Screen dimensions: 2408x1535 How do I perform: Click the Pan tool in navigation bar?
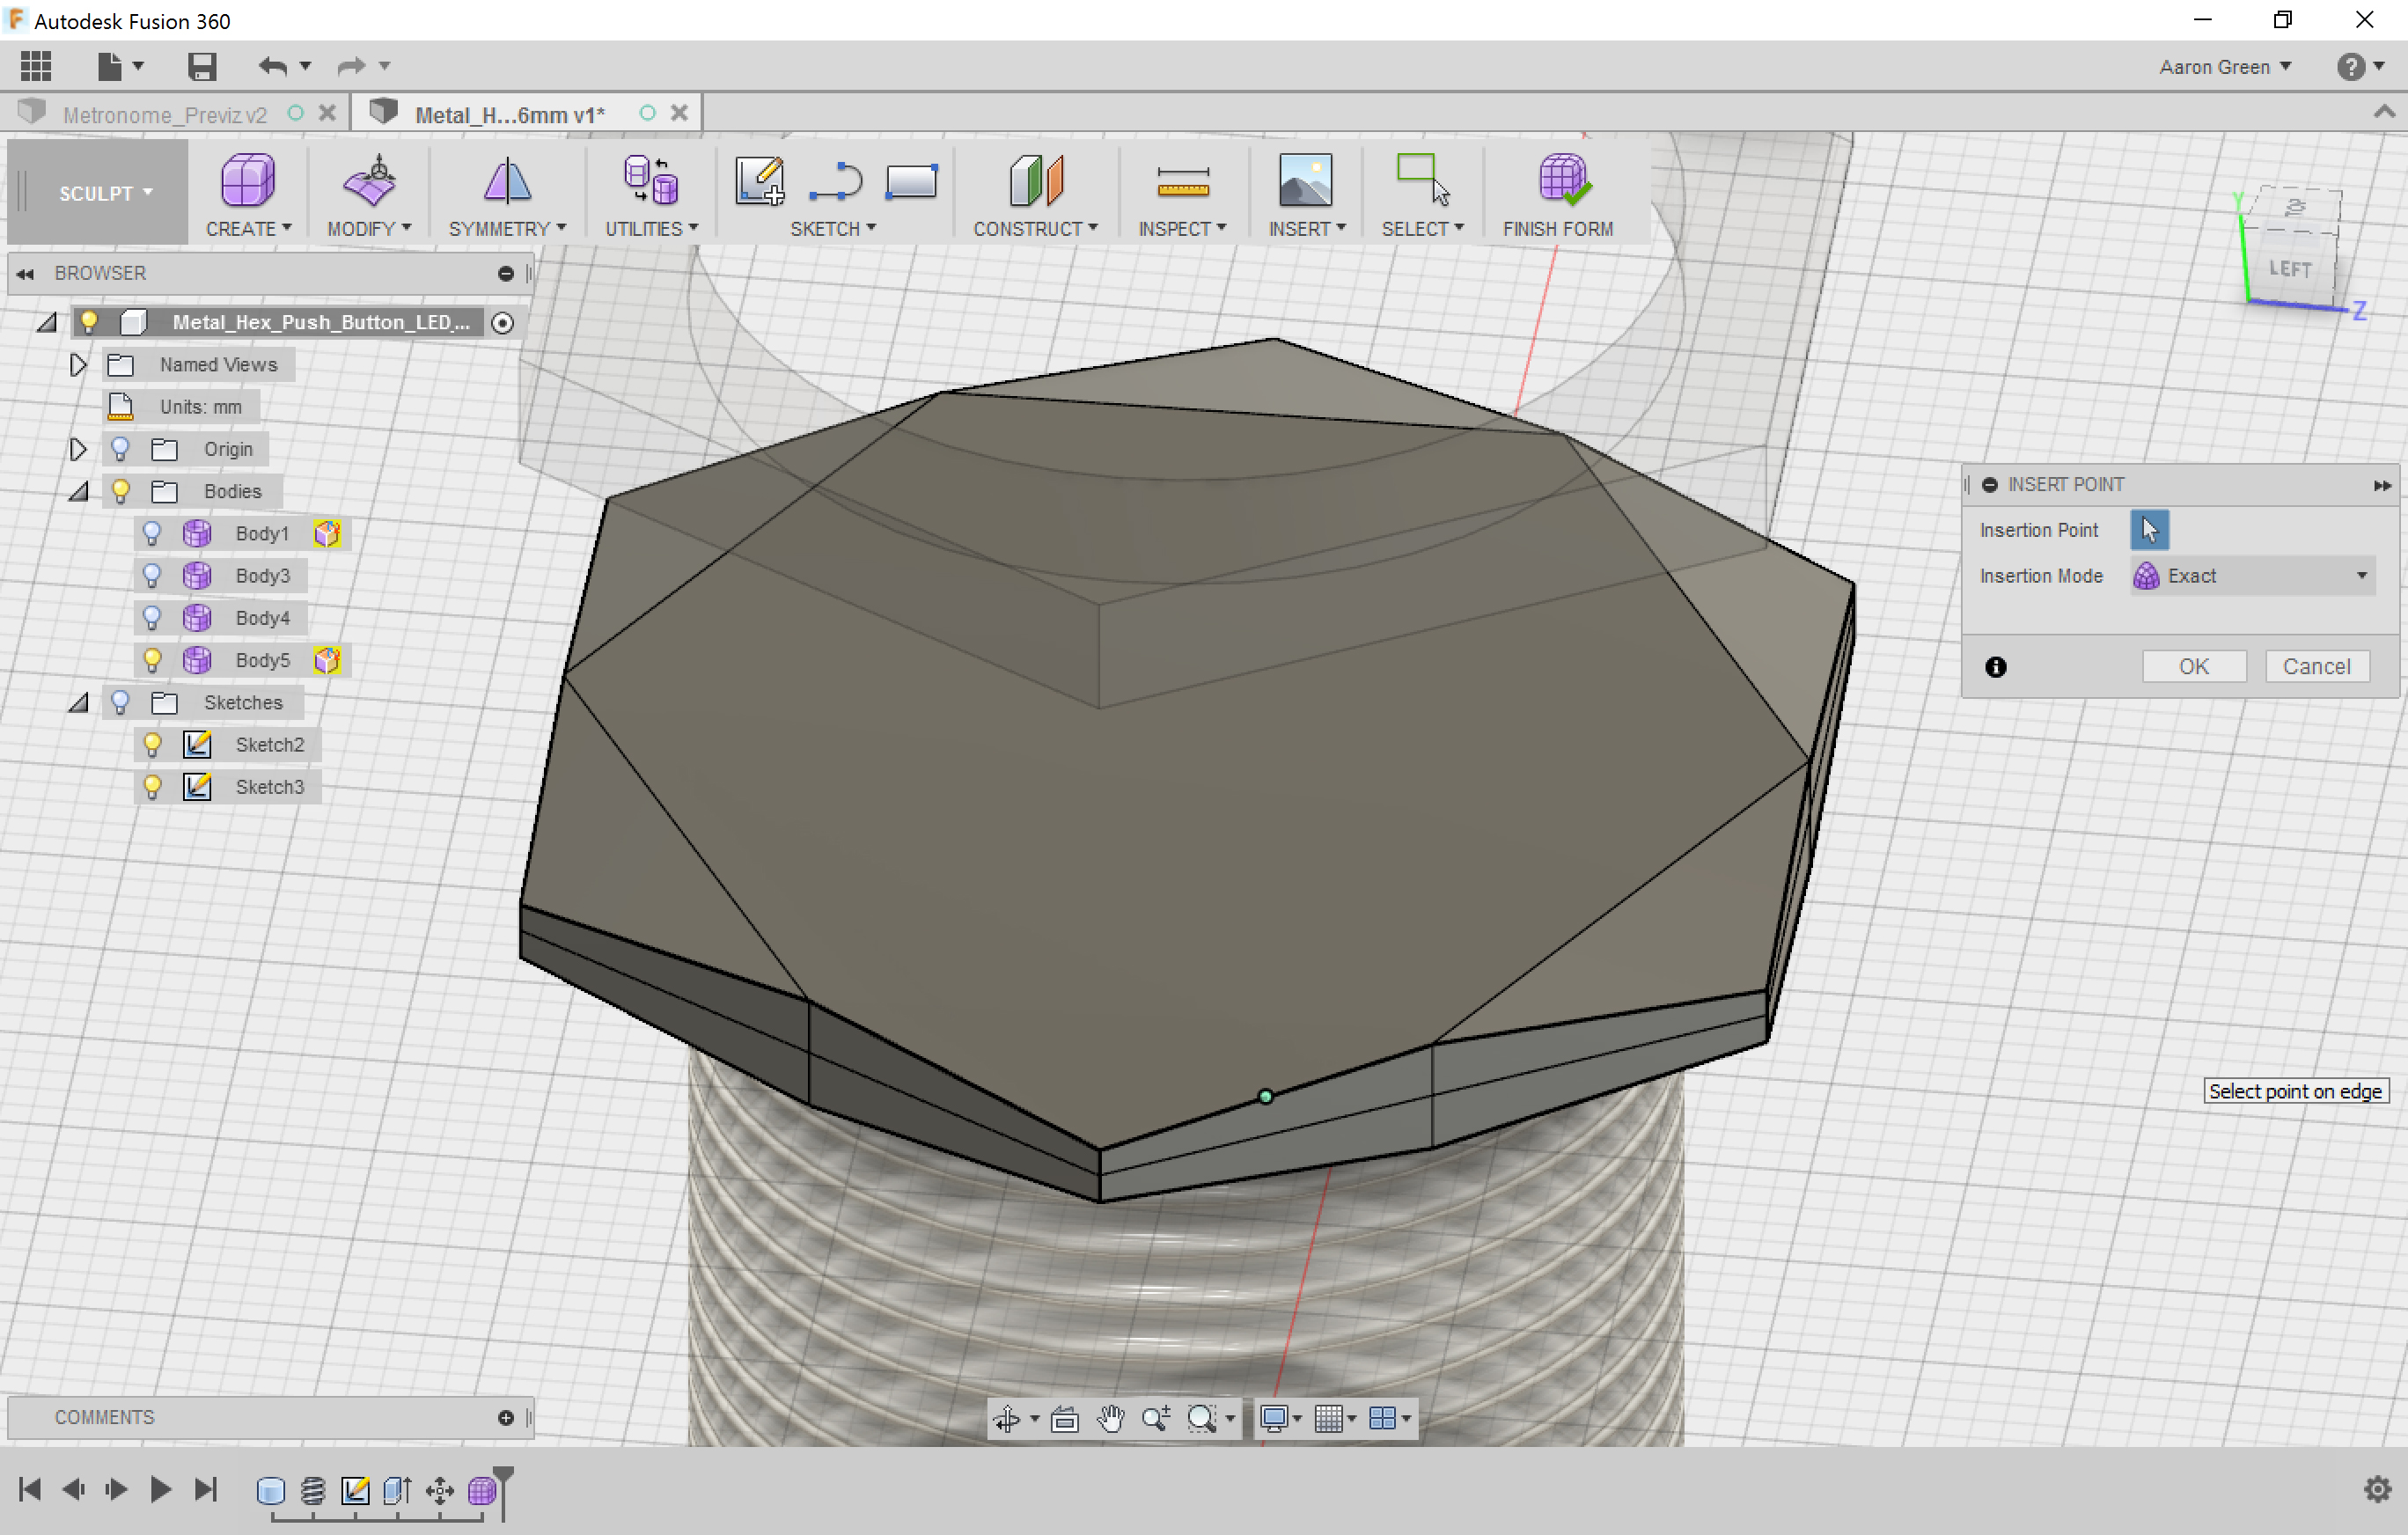(x=1110, y=1418)
